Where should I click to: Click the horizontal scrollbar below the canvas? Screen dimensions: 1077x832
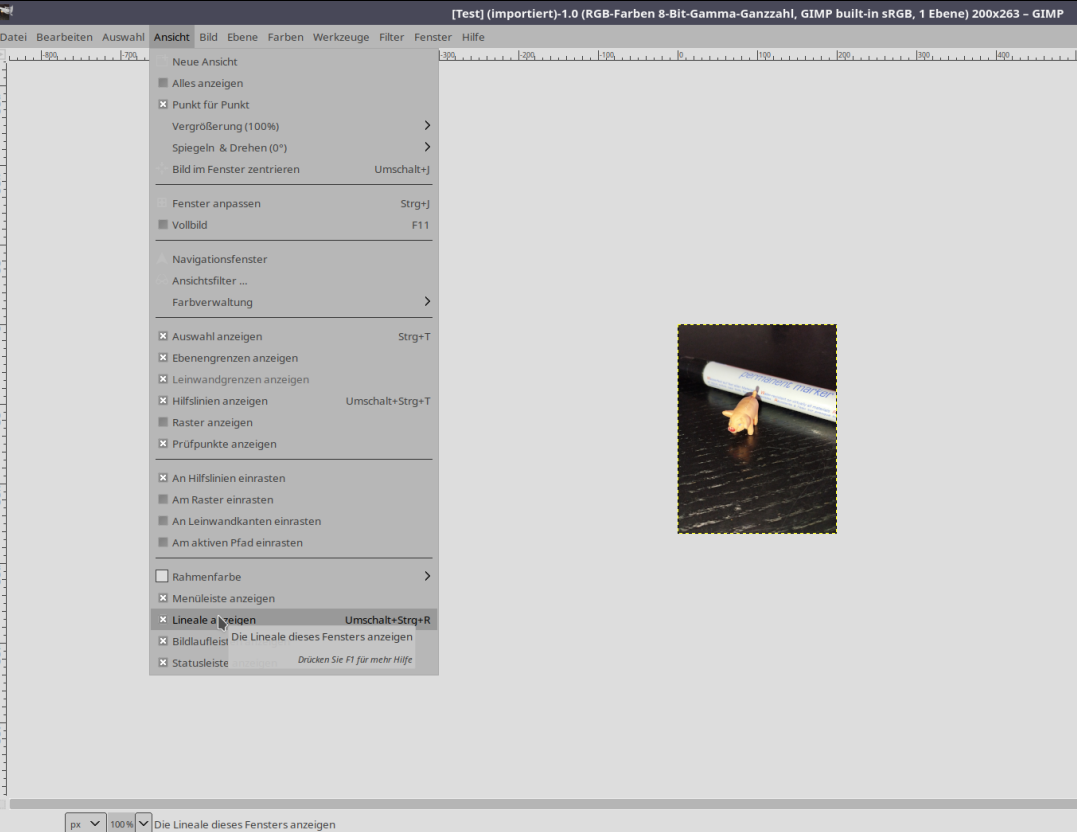tap(540, 803)
